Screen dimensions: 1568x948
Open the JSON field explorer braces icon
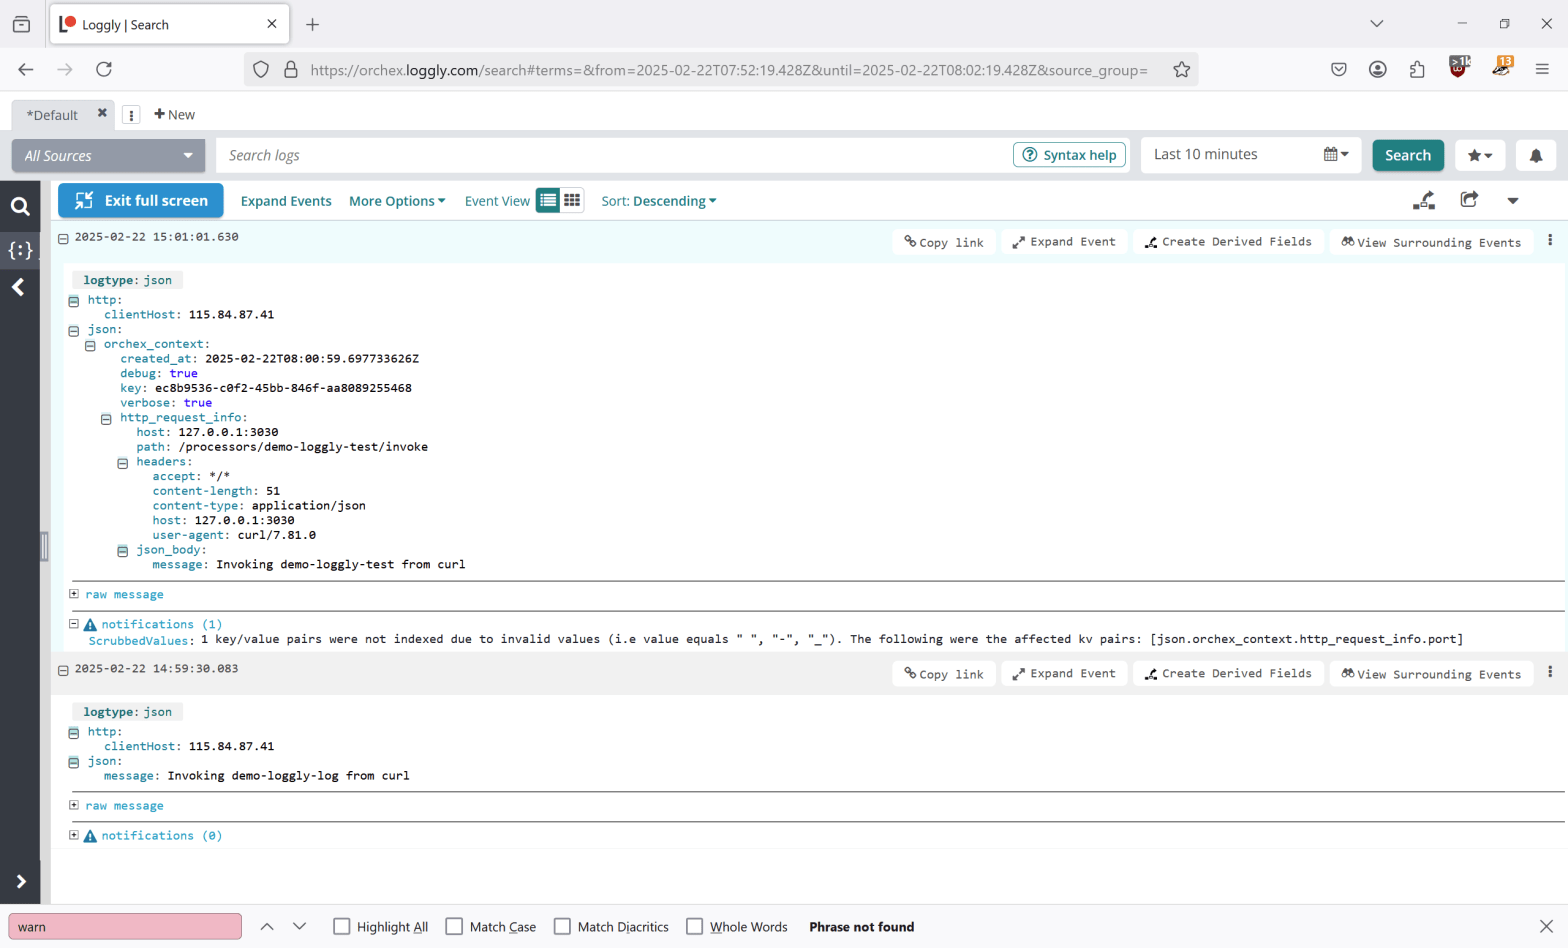(20, 250)
